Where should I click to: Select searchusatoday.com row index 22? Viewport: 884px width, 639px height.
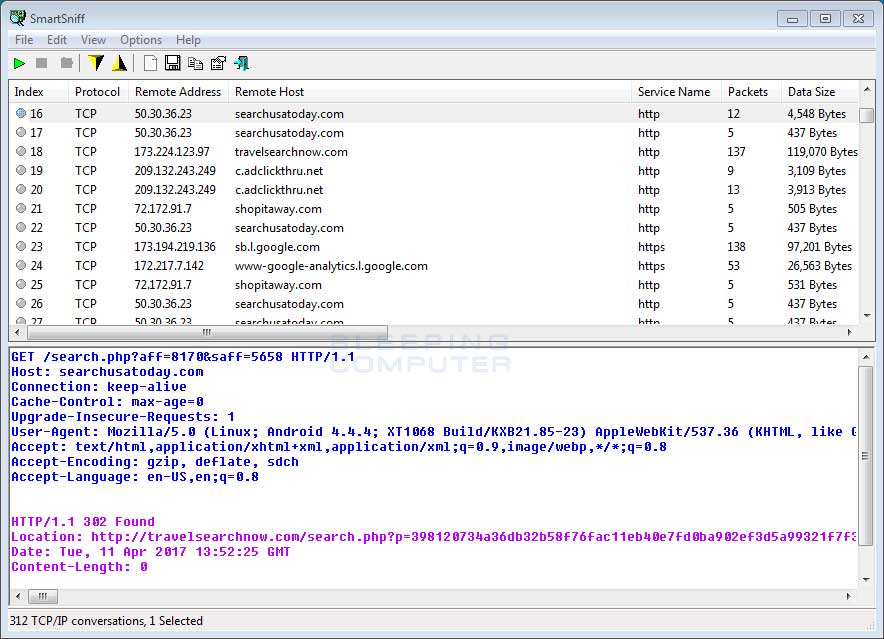tap(434, 228)
